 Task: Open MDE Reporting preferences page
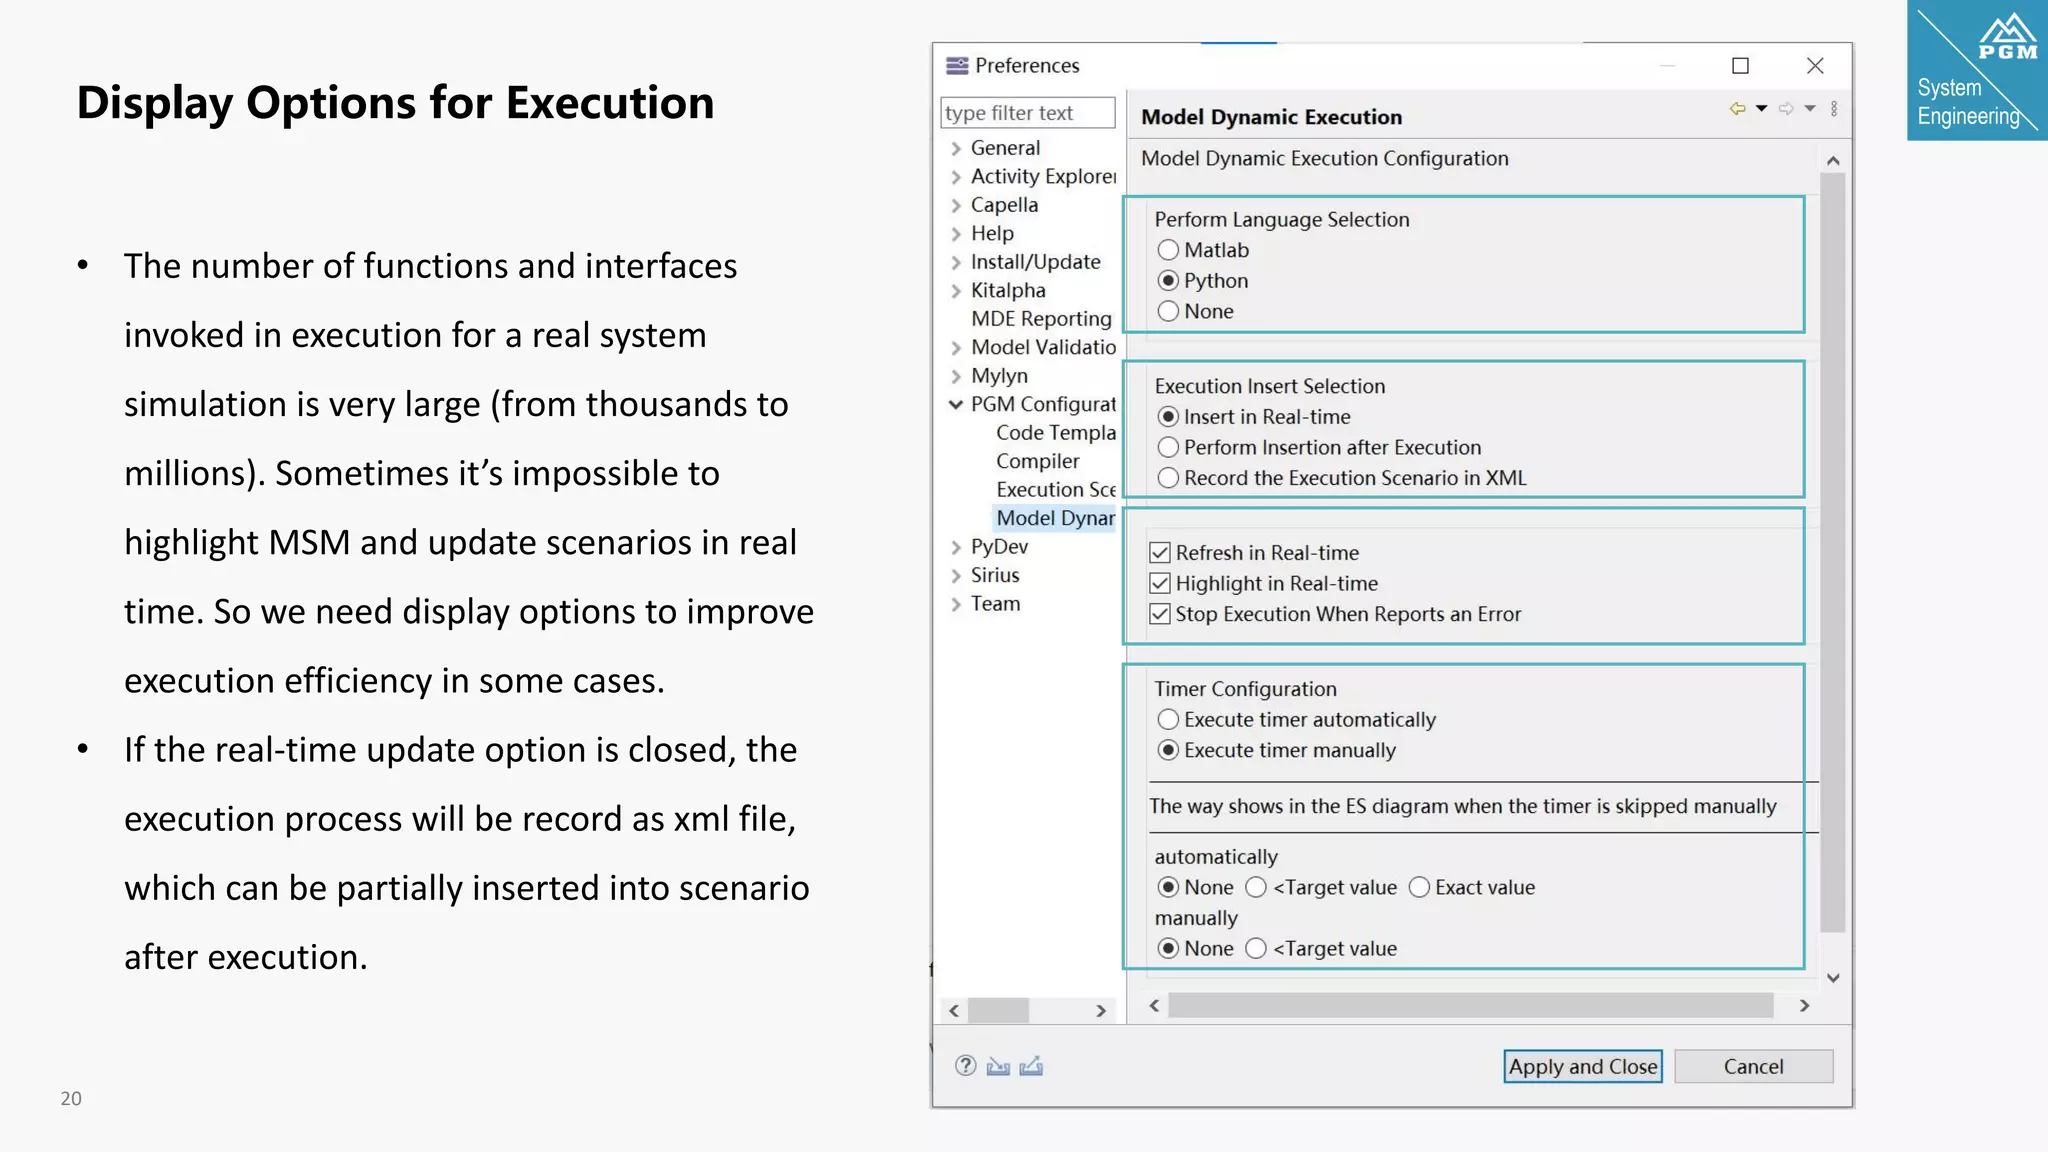(x=1041, y=319)
